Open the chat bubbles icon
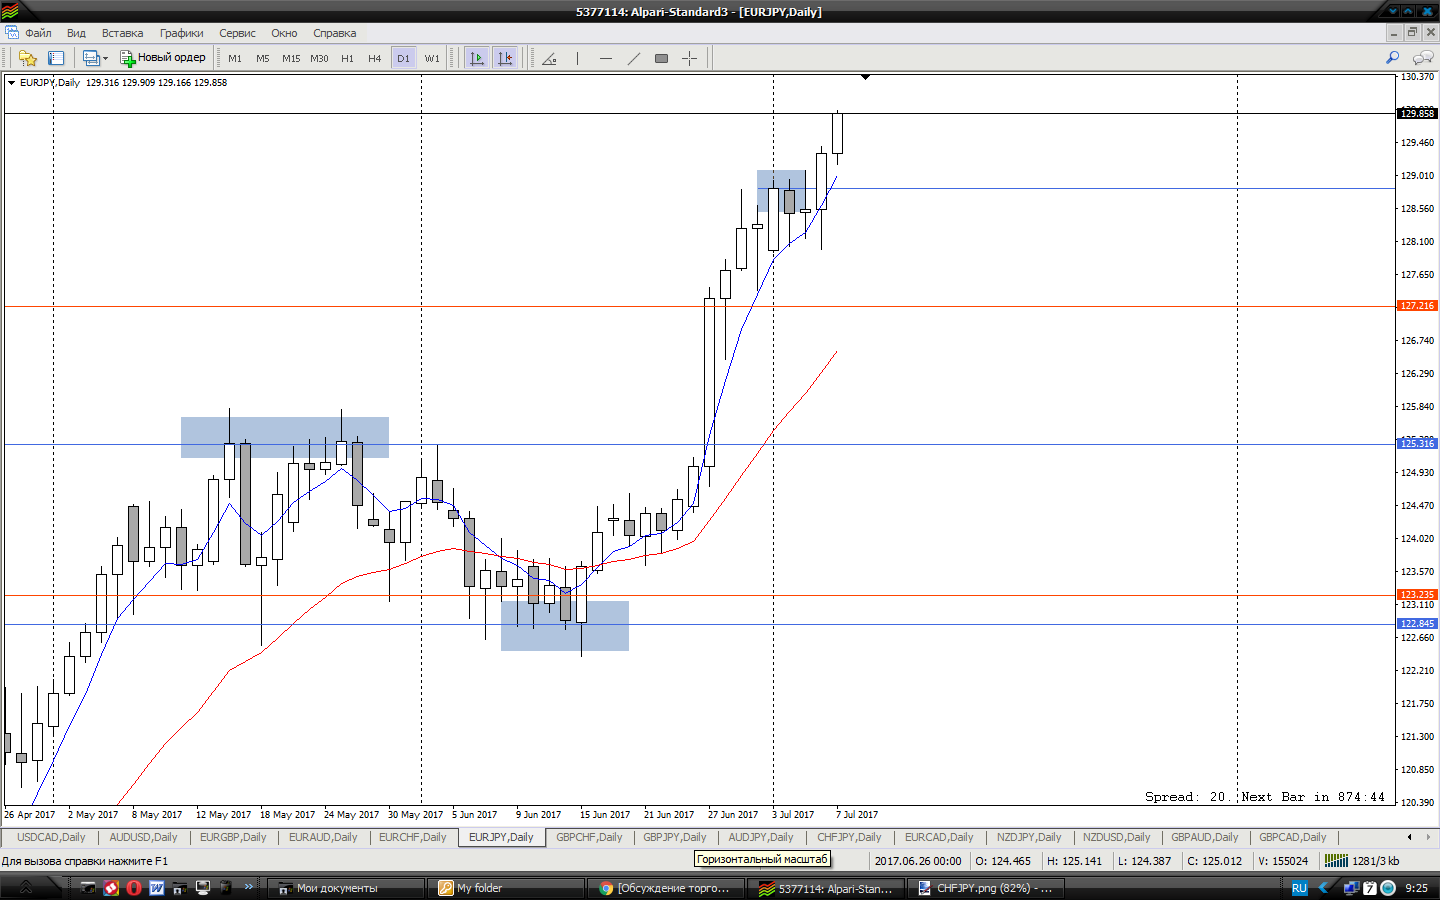The height and width of the screenshot is (900, 1440). click(1423, 58)
